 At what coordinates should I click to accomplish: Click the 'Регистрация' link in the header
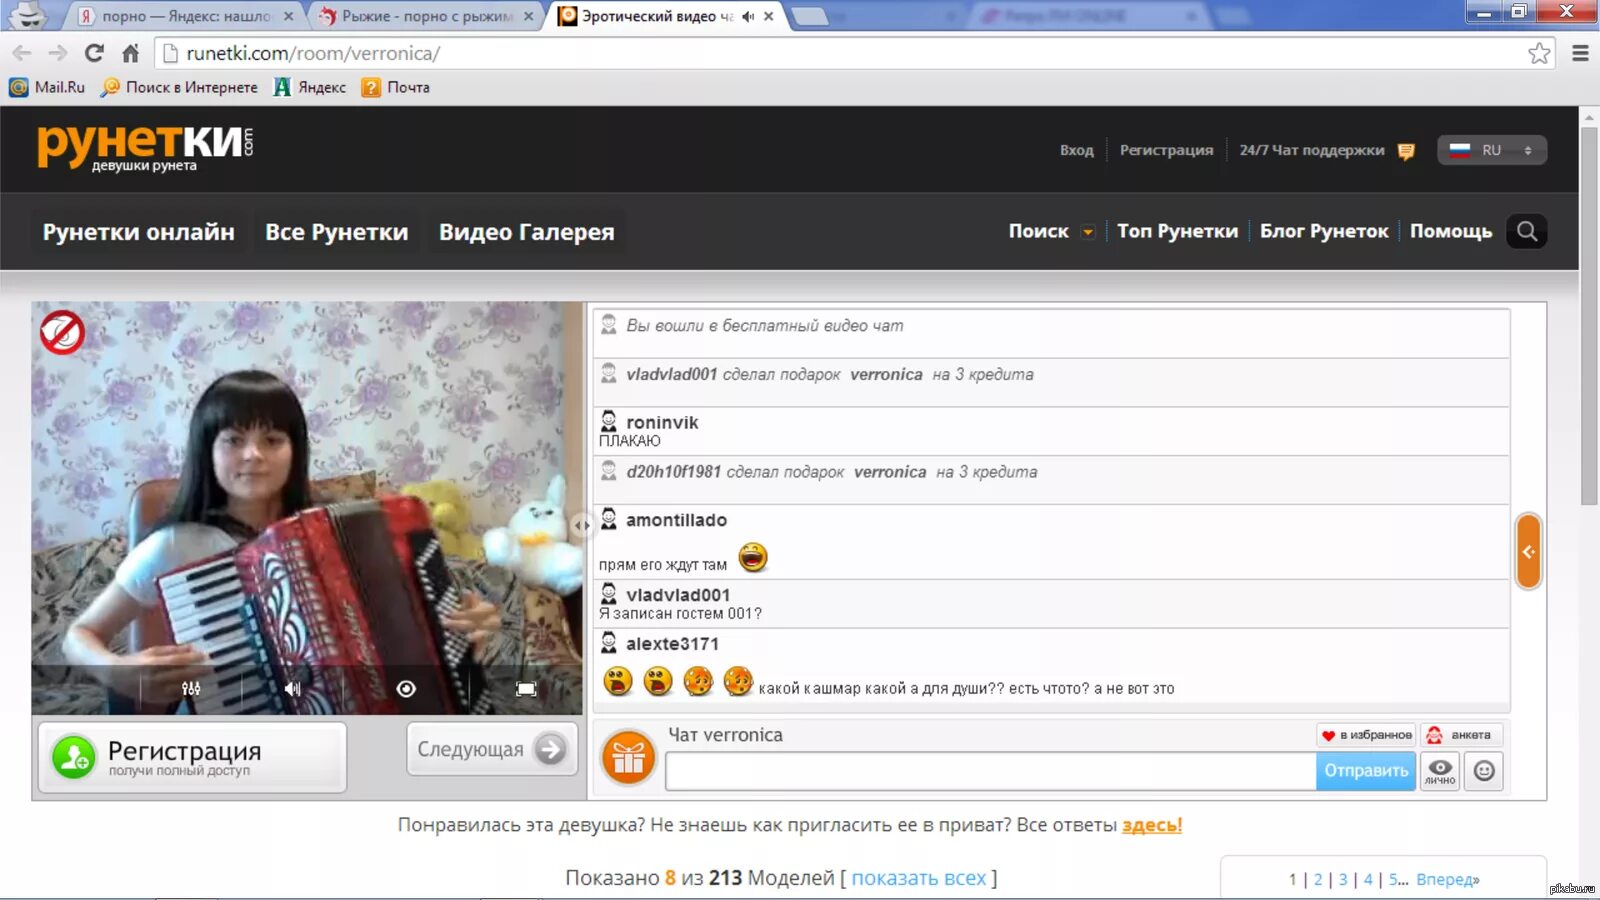coord(1166,150)
